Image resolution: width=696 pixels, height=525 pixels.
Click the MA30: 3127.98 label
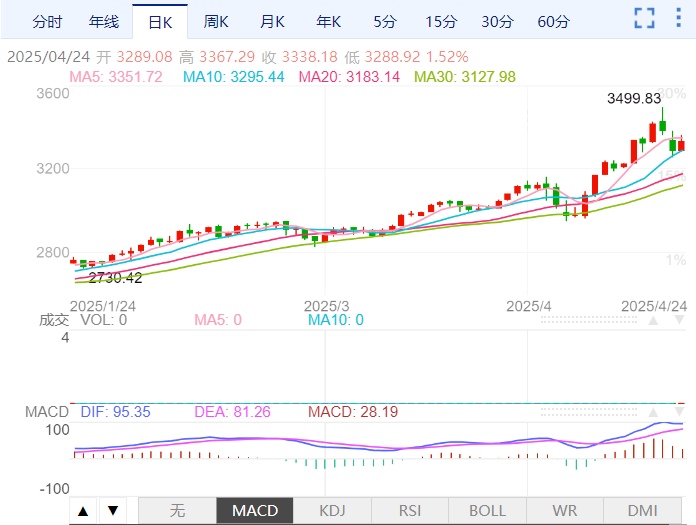point(465,77)
